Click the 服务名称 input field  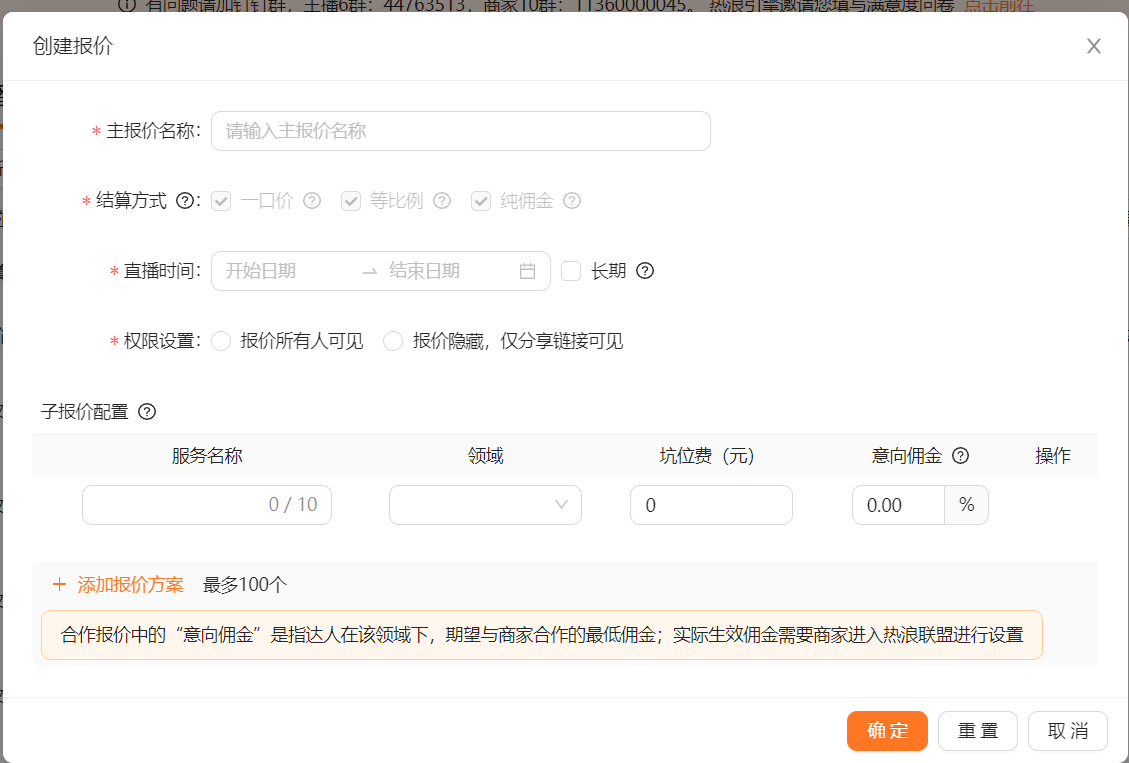(x=207, y=505)
